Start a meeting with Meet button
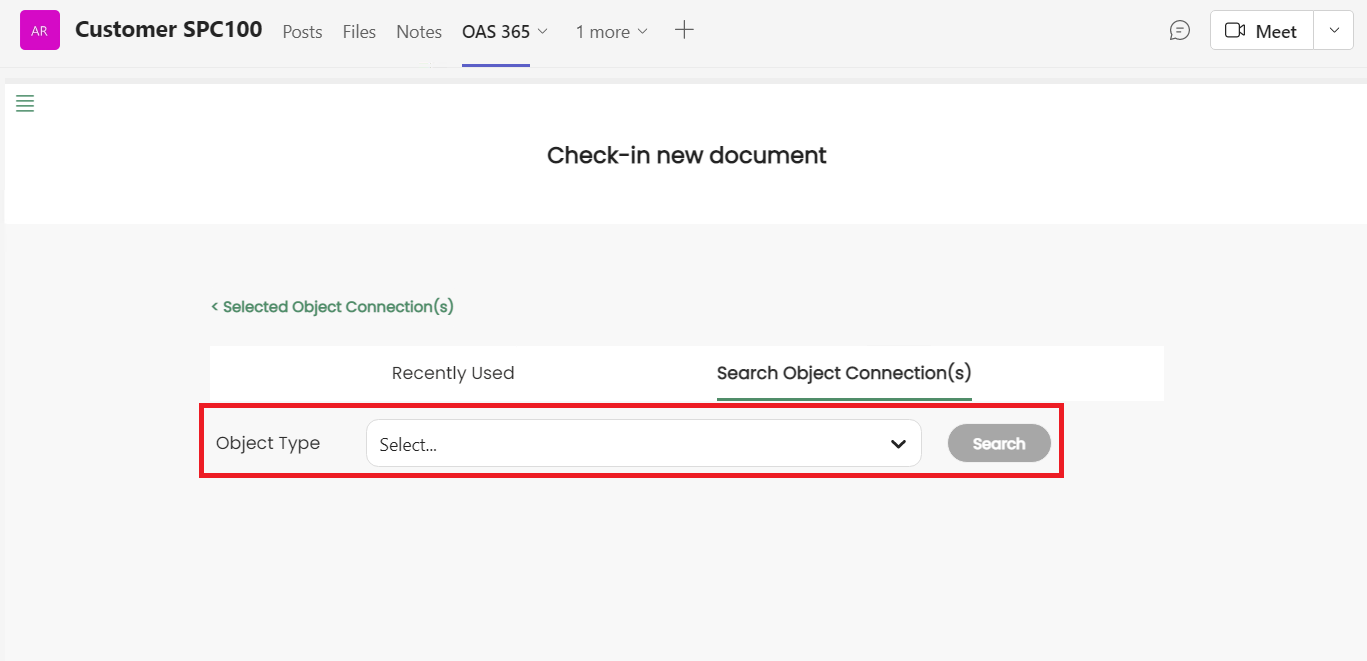Image resolution: width=1367 pixels, height=661 pixels. pyautogui.click(x=1261, y=31)
